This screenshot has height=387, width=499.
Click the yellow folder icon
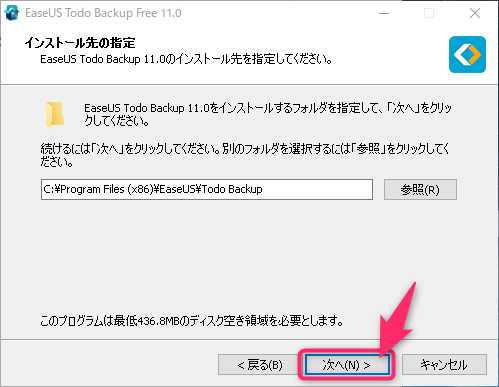[x=55, y=115]
